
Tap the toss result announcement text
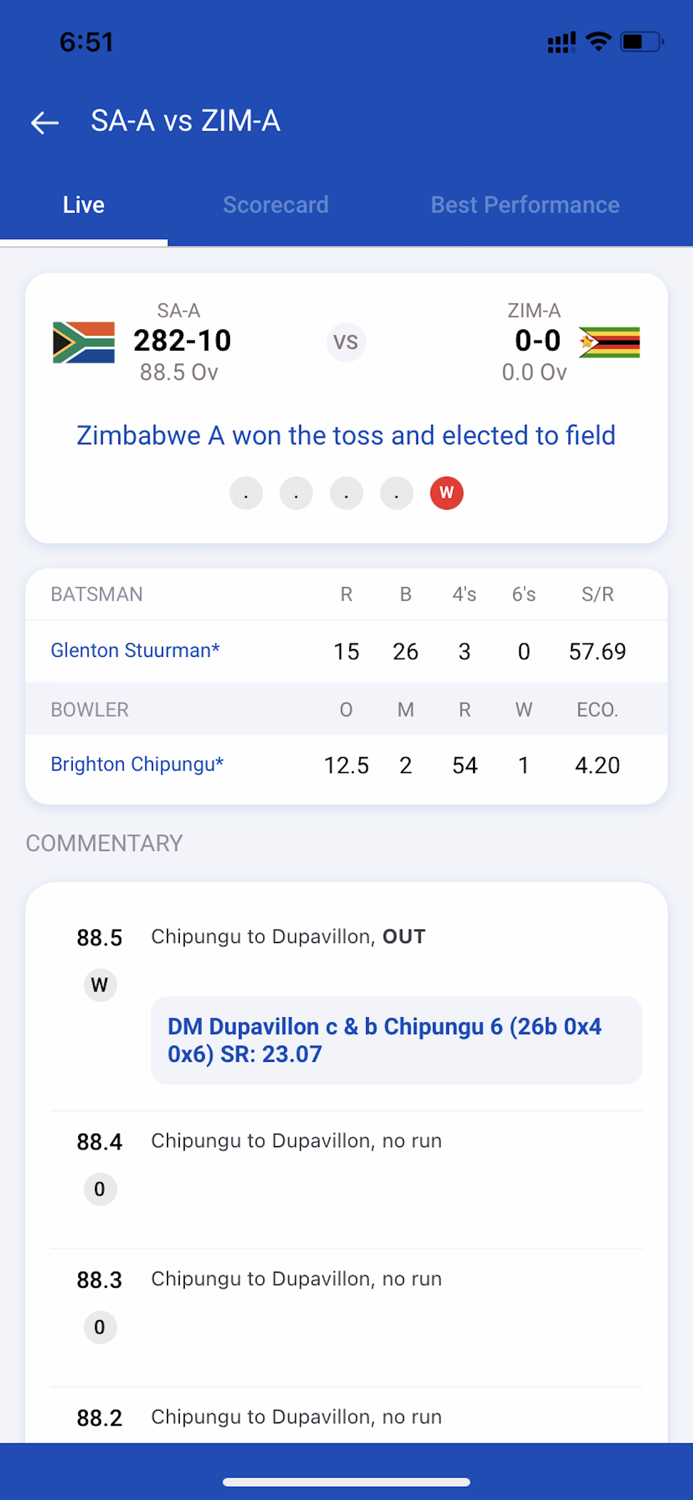[346, 435]
